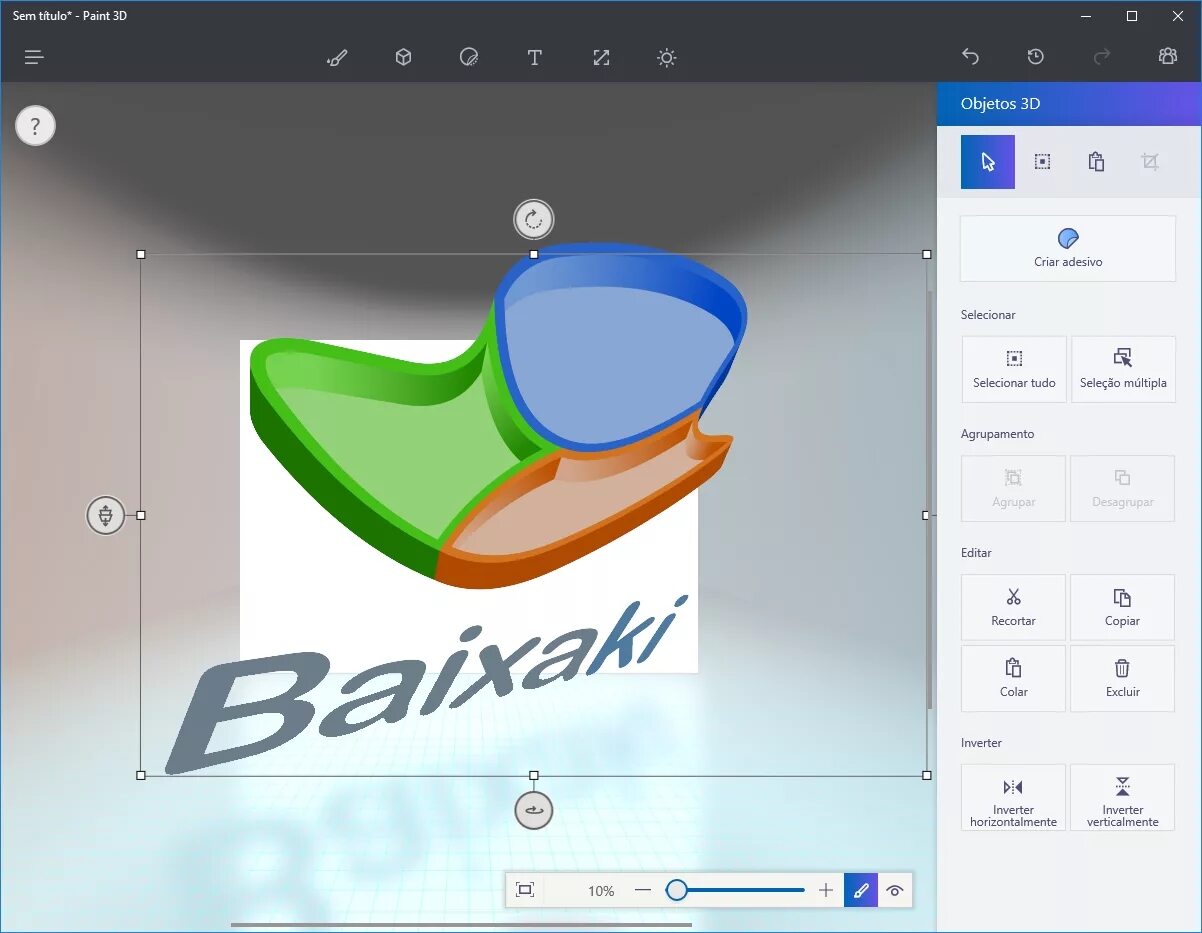Open the History clock icon

tap(1035, 57)
